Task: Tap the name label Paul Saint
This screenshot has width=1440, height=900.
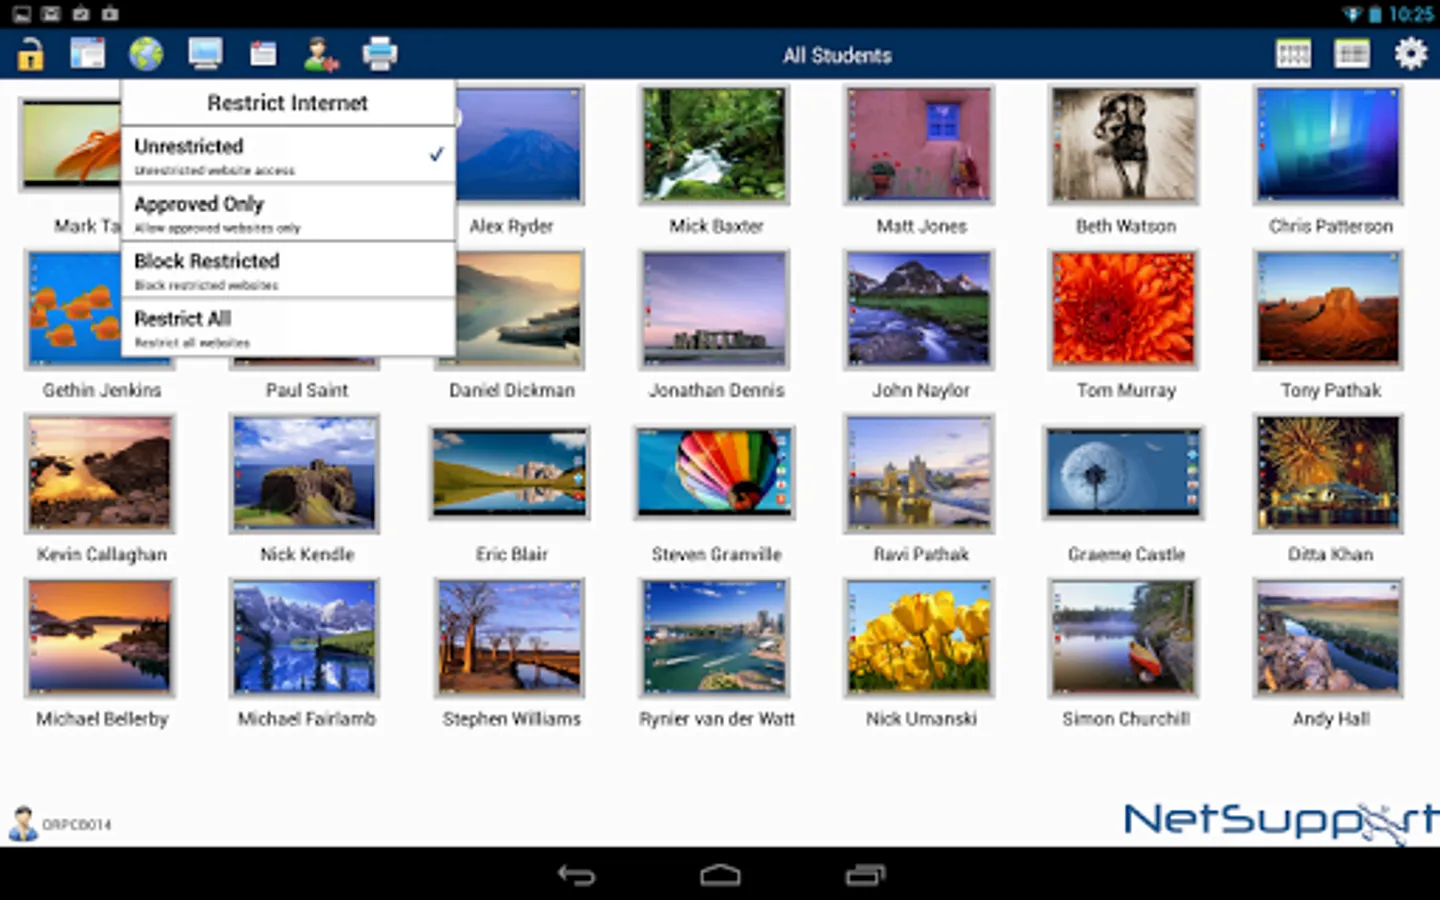Action: [306, 390]
